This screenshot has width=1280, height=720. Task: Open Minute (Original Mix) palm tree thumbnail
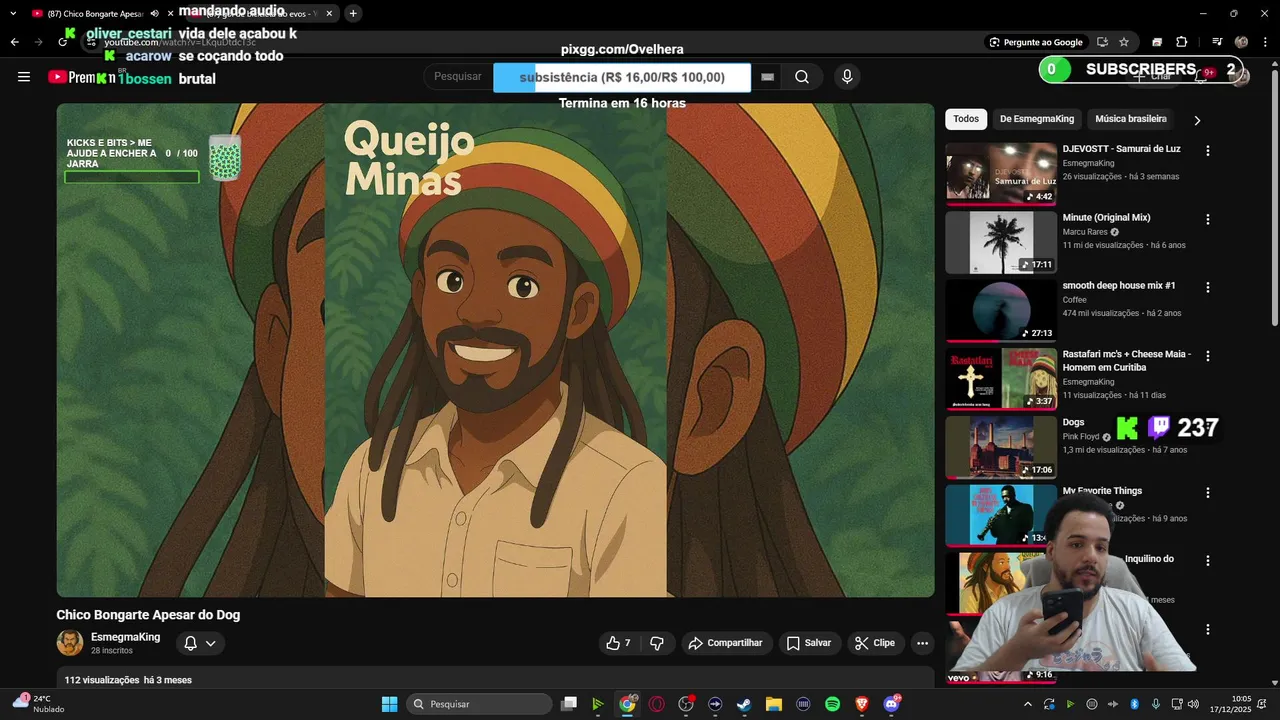pyautogui.click(x=1001, y=242)
